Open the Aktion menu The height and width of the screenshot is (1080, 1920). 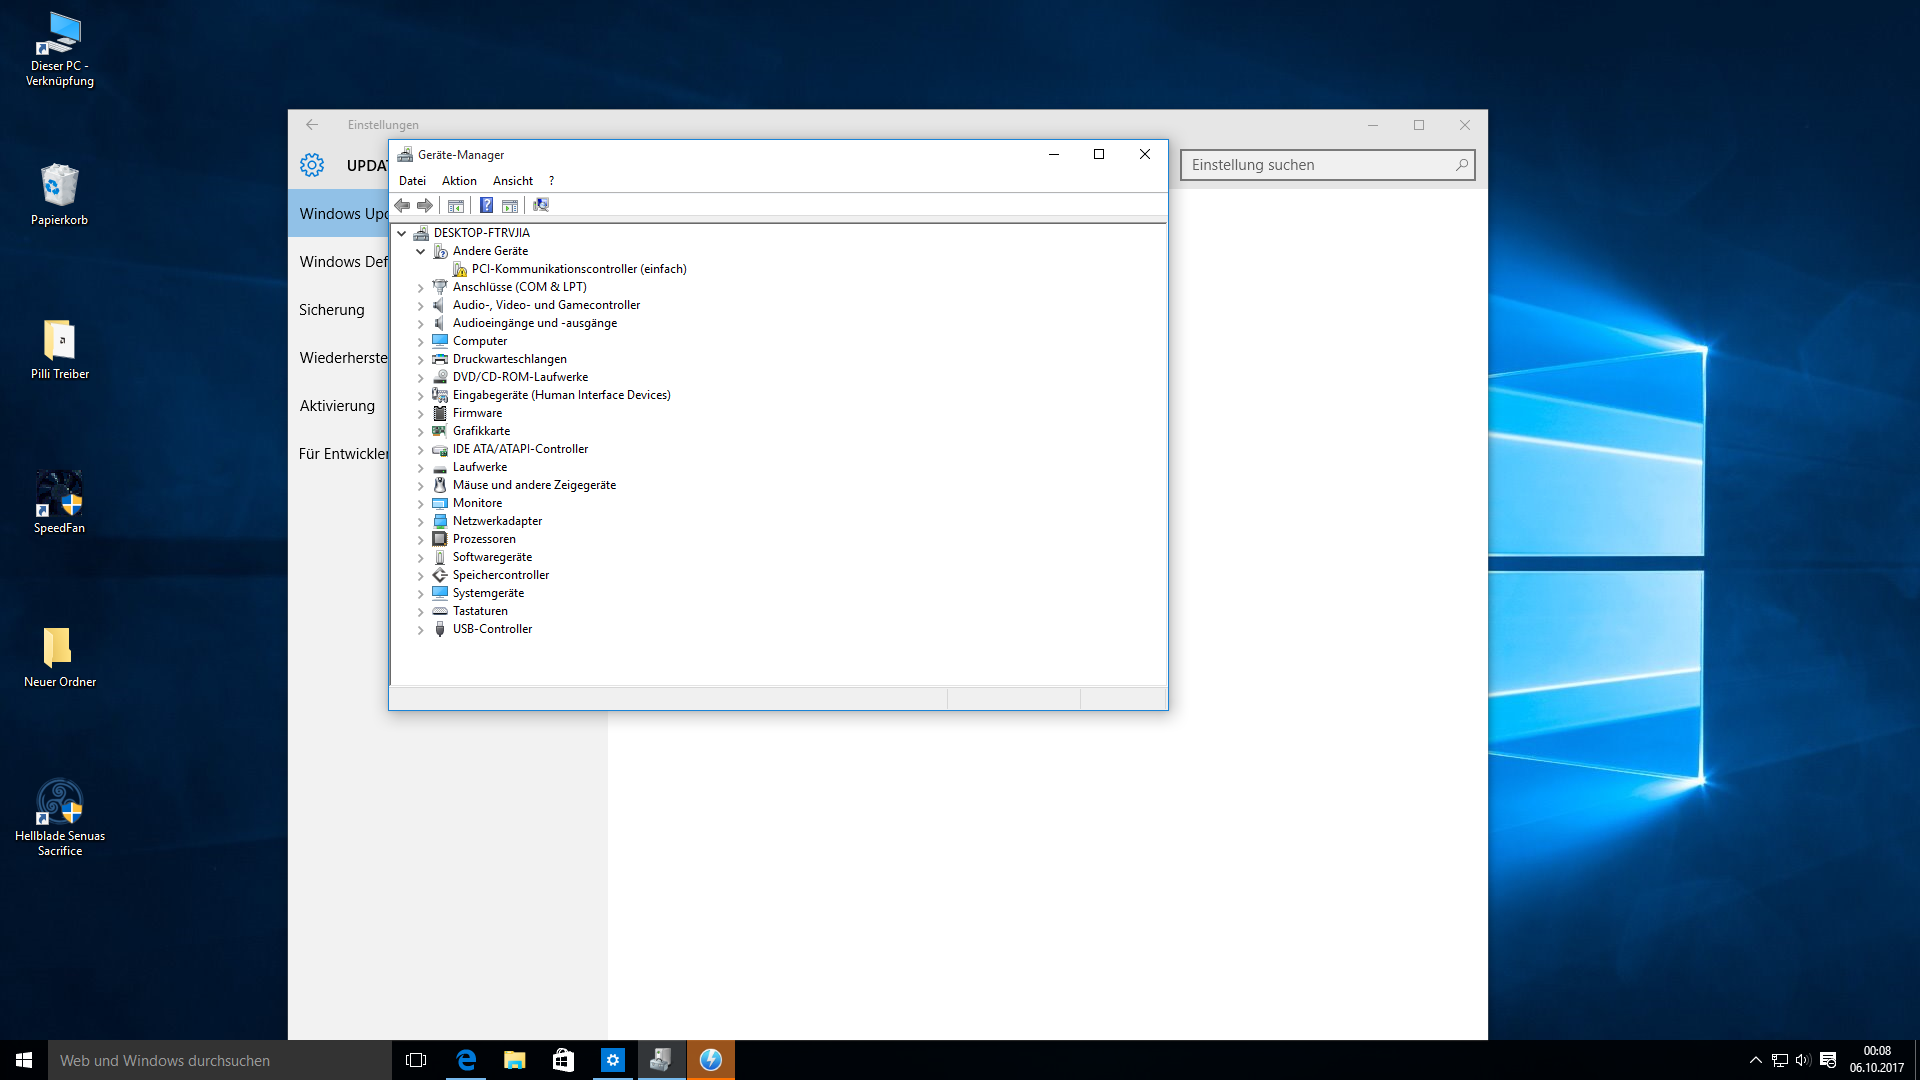pos(459,181)
